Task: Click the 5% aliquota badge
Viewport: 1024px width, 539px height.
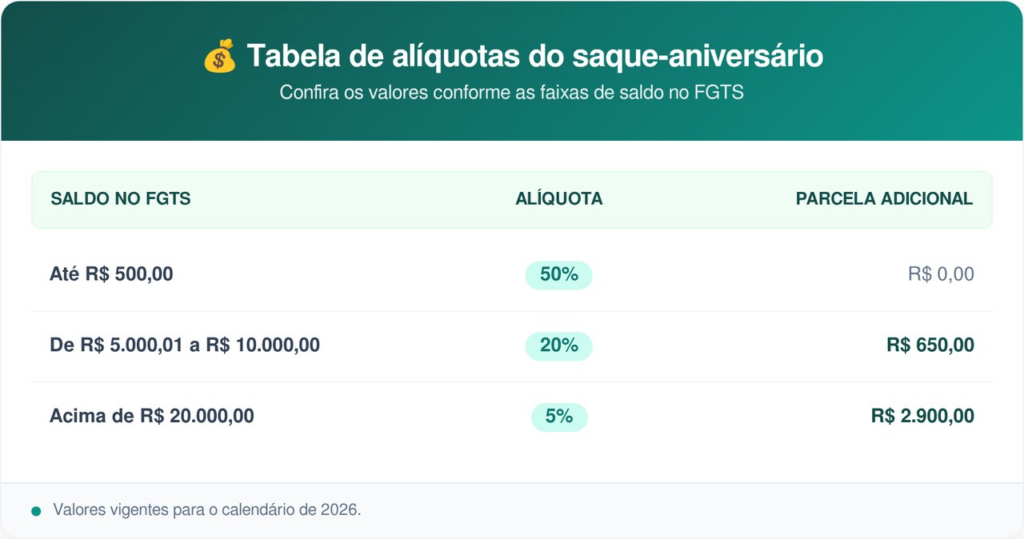Action: [558, 417]
